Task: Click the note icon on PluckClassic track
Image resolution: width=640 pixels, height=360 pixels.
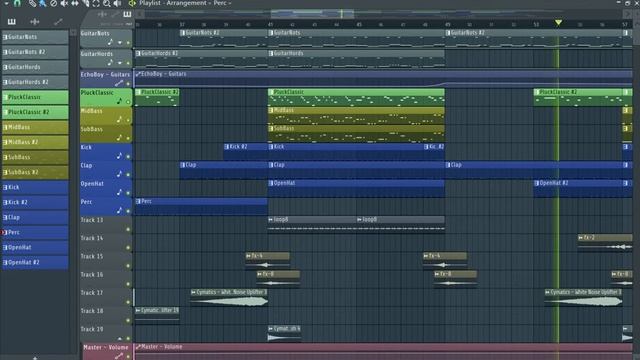Action: point(119,101)
